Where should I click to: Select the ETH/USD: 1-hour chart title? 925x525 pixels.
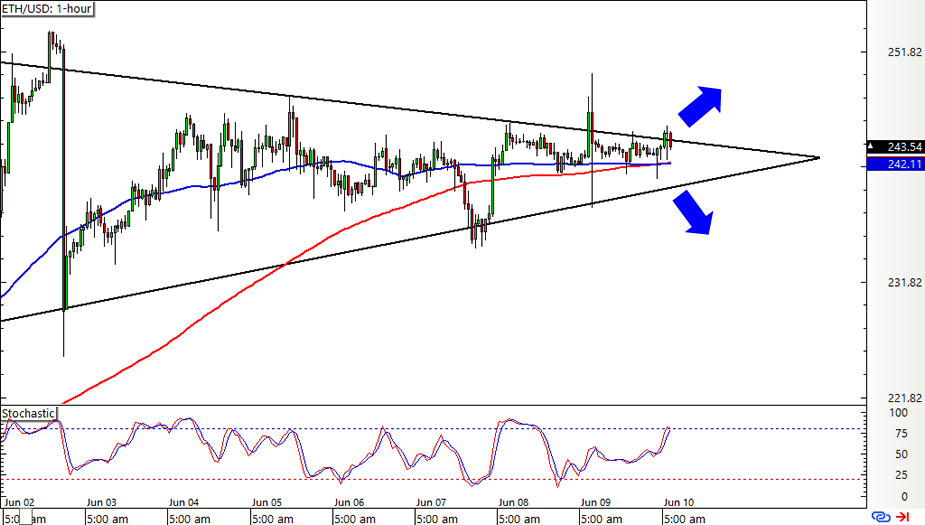point(47,9)
